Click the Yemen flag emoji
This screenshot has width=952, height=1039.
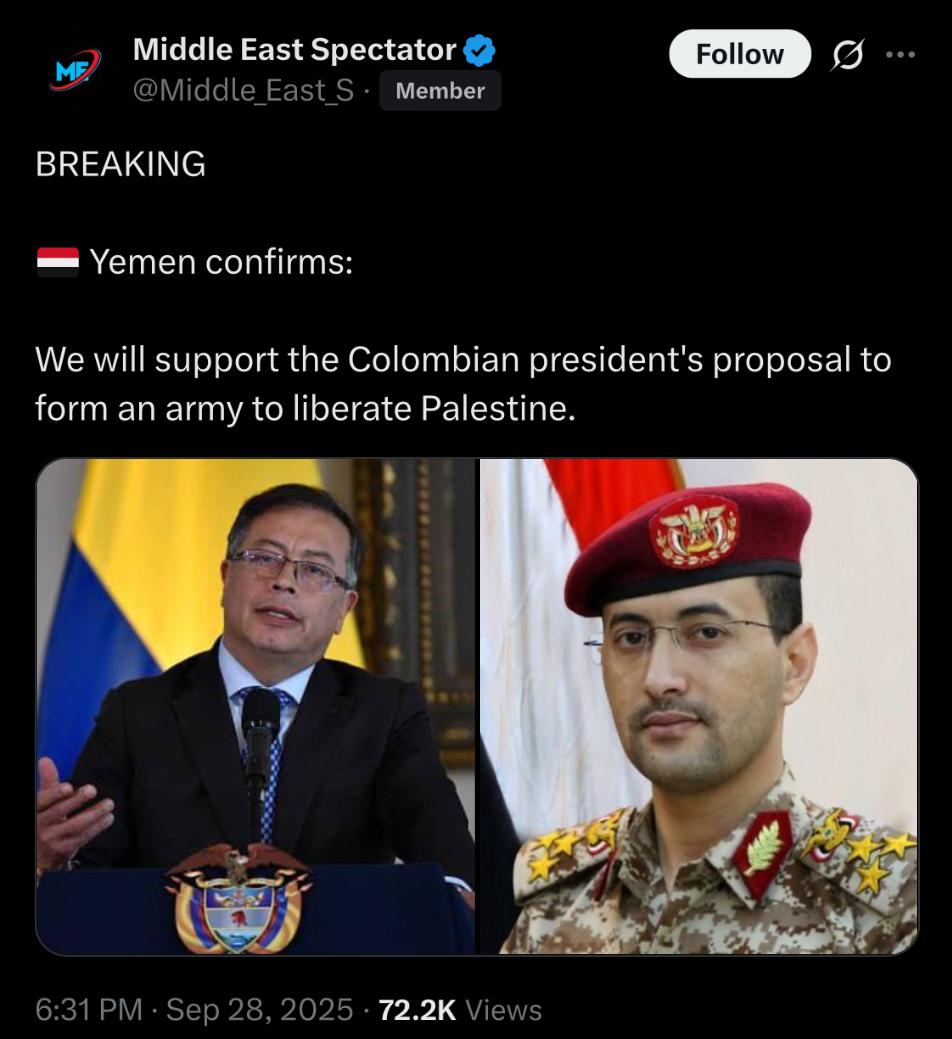click(58, 261)
